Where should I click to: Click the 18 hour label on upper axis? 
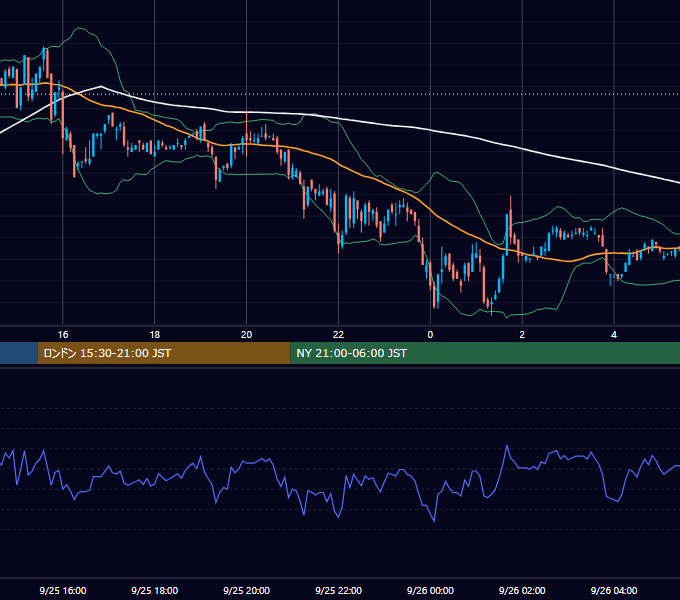pos(155,335)
